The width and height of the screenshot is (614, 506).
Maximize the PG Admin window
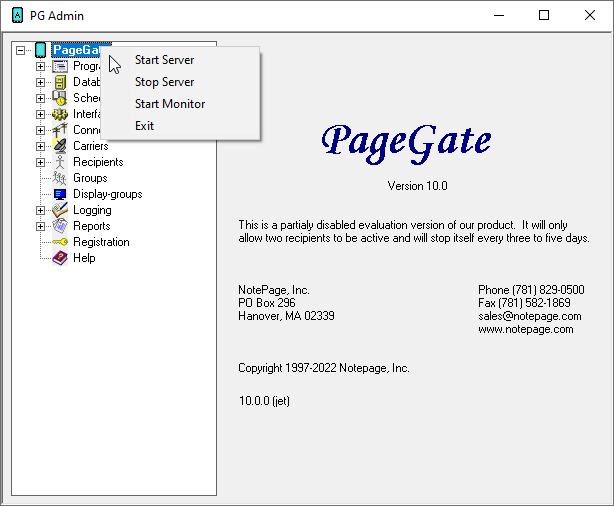click(x=544, y=16)
